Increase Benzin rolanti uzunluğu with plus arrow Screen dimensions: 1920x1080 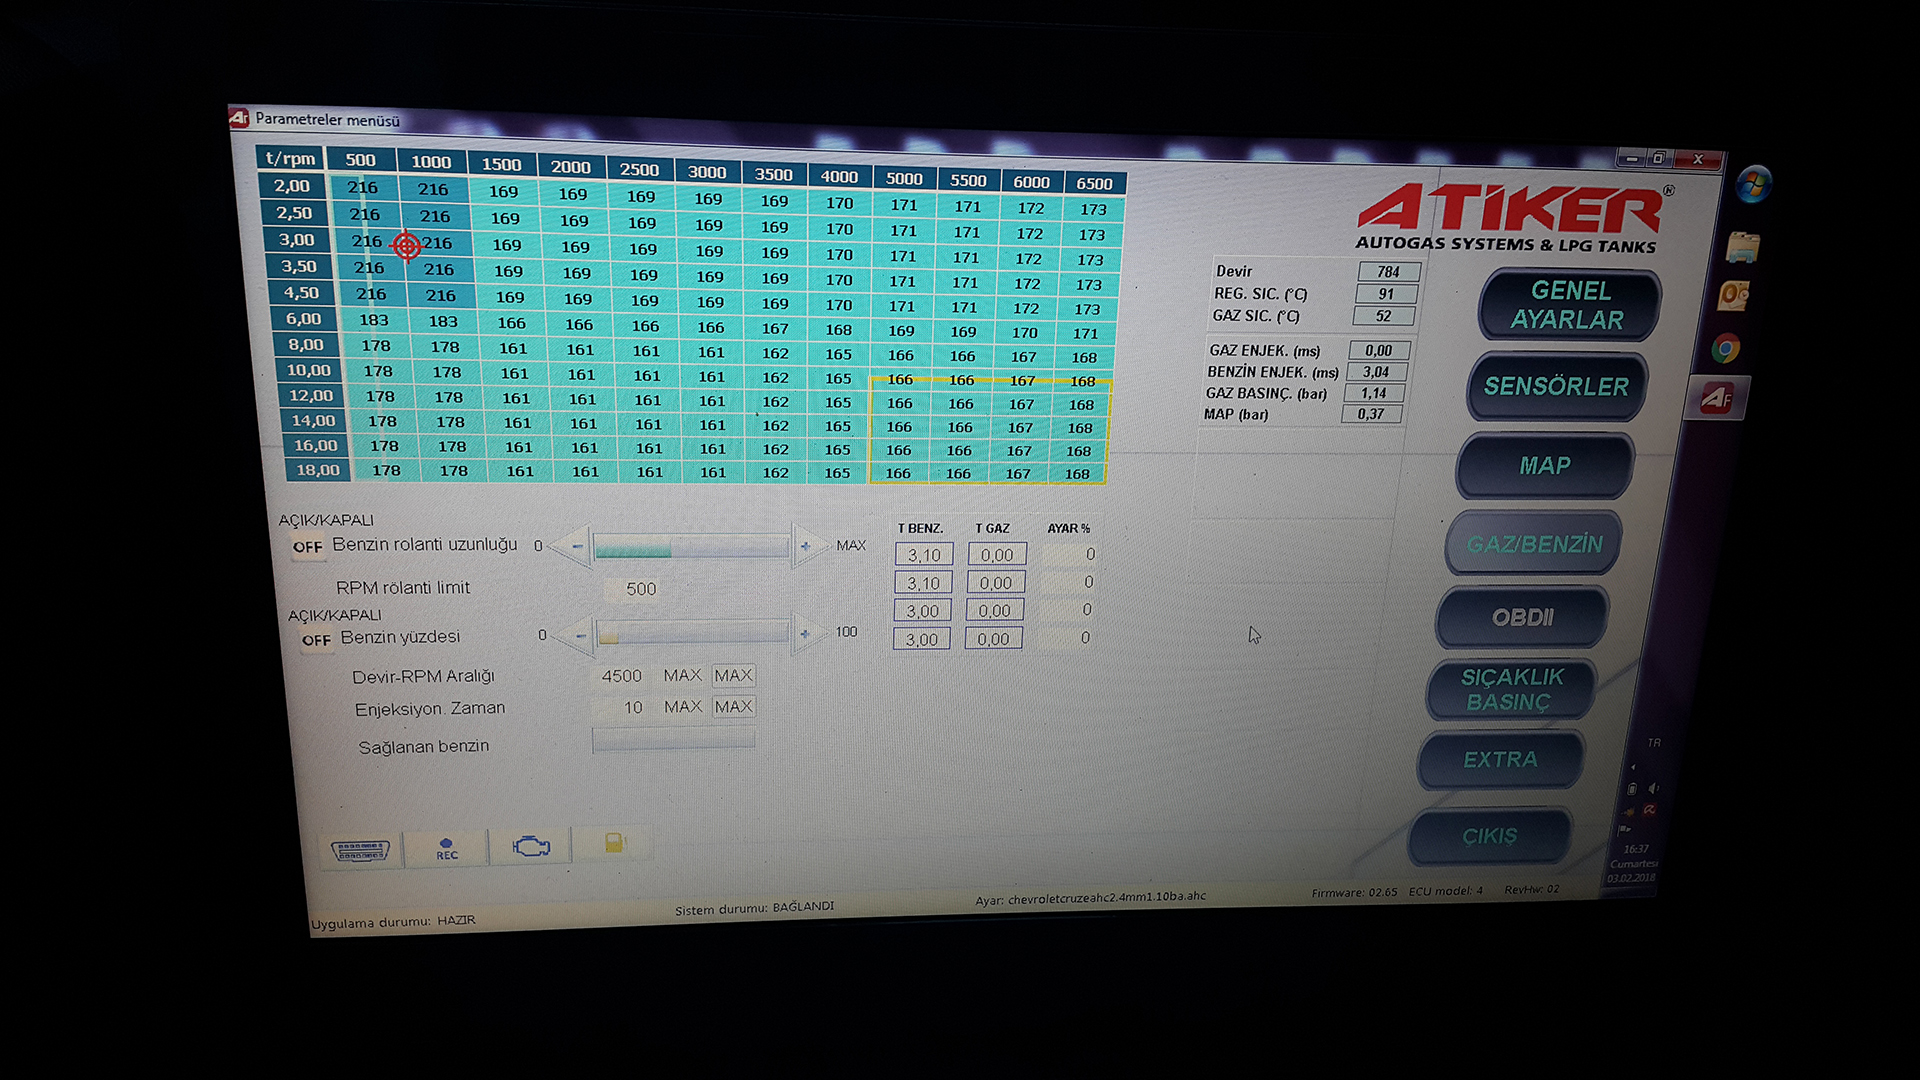coord(808,546)
